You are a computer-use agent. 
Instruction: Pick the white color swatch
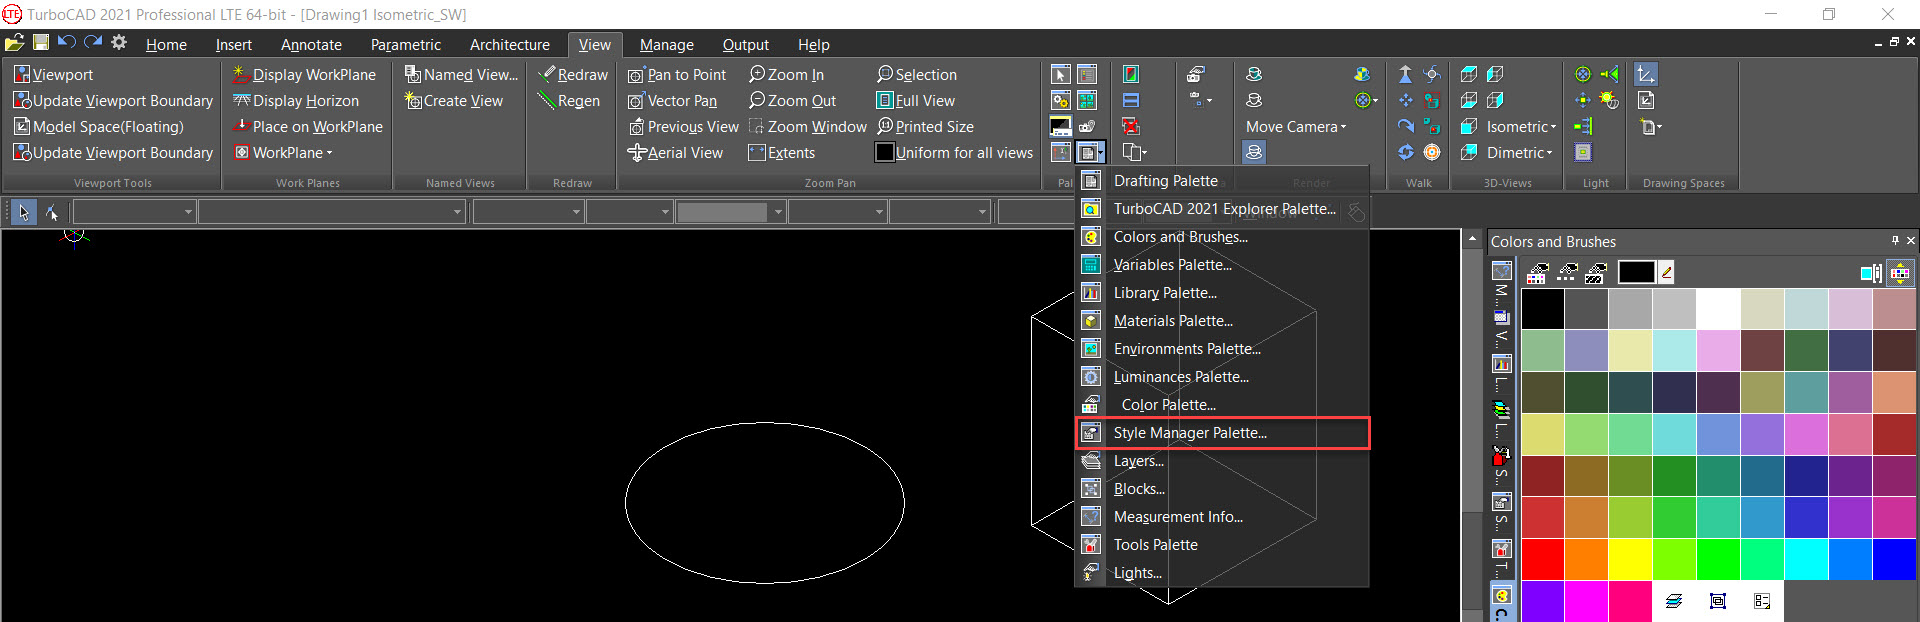click(x=1718, y=309)
